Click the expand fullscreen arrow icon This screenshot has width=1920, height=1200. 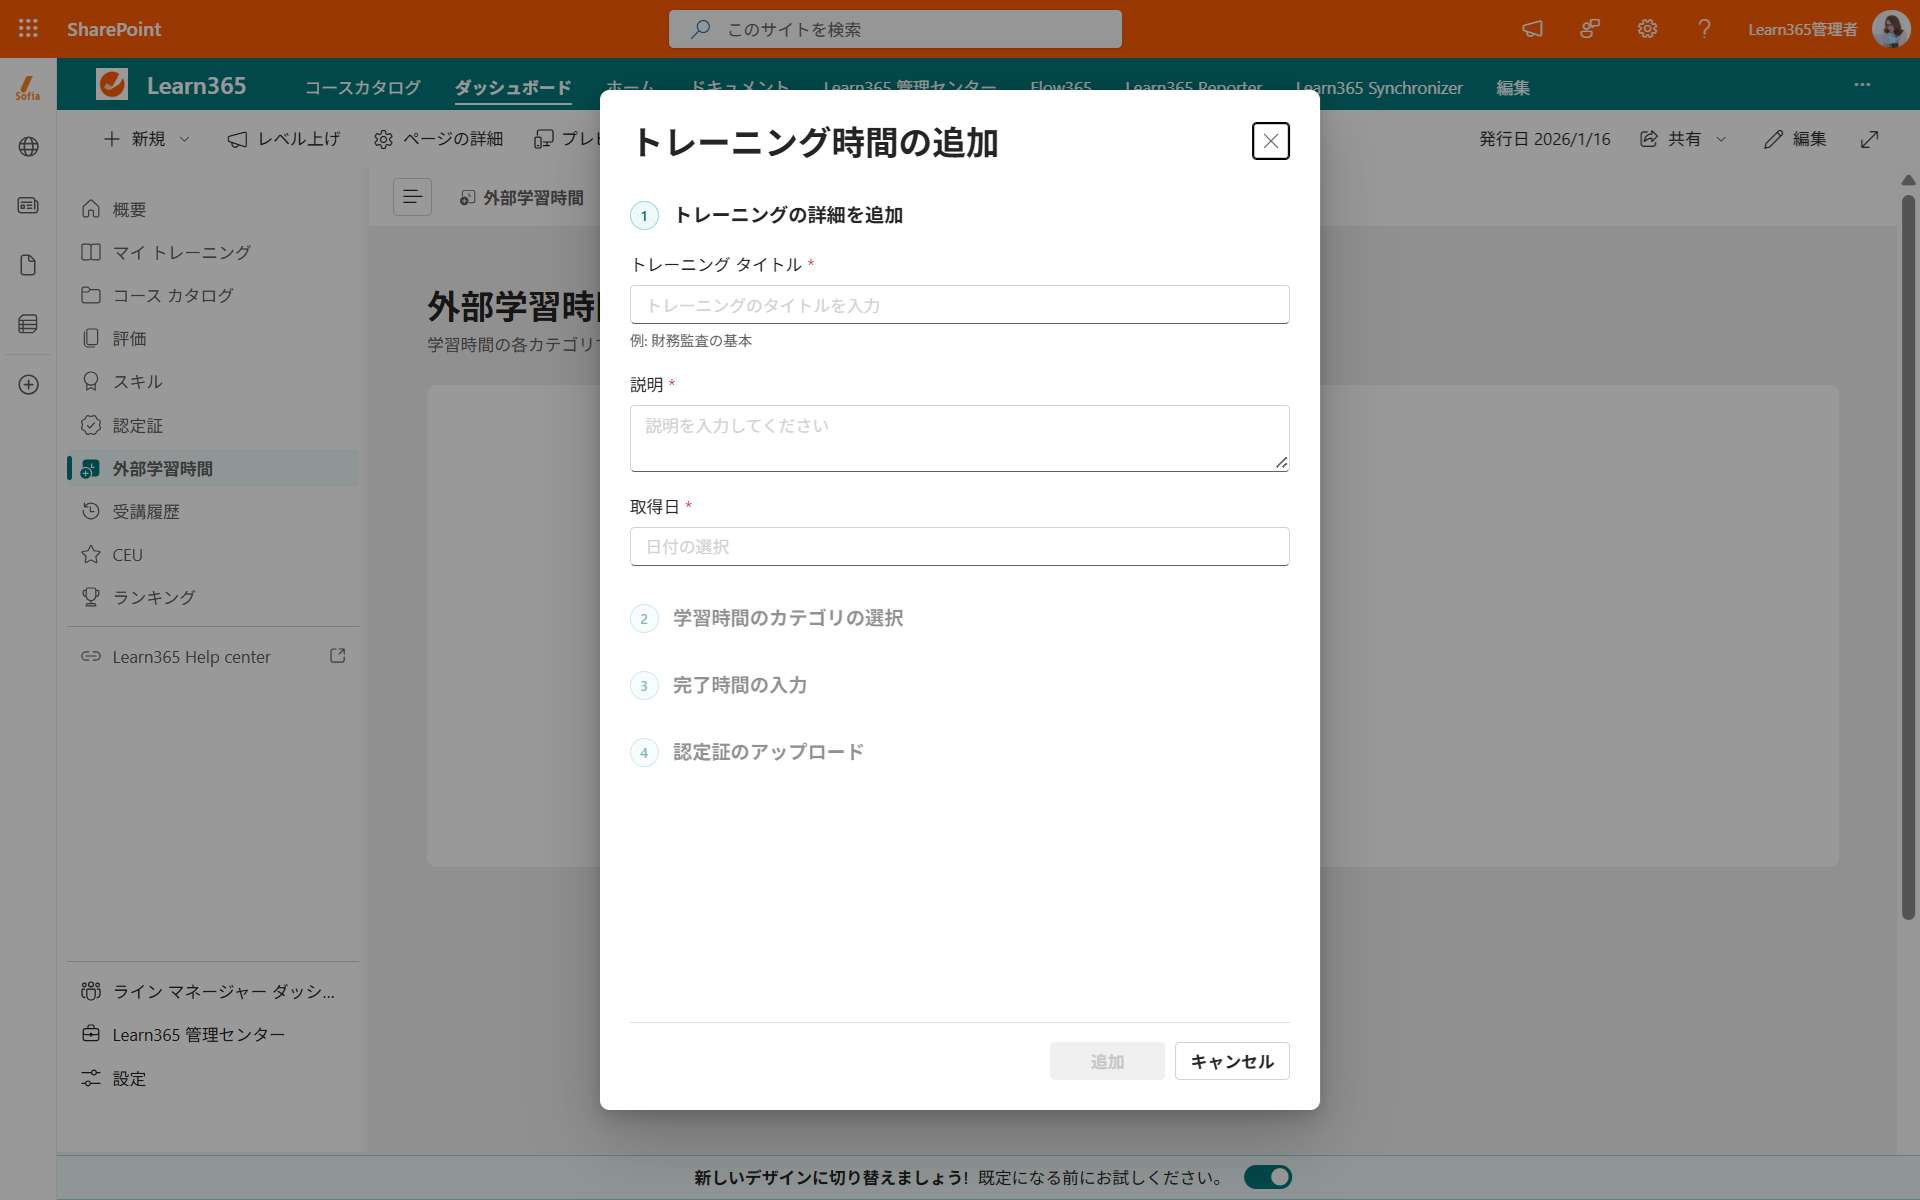tap(1869, 139)
